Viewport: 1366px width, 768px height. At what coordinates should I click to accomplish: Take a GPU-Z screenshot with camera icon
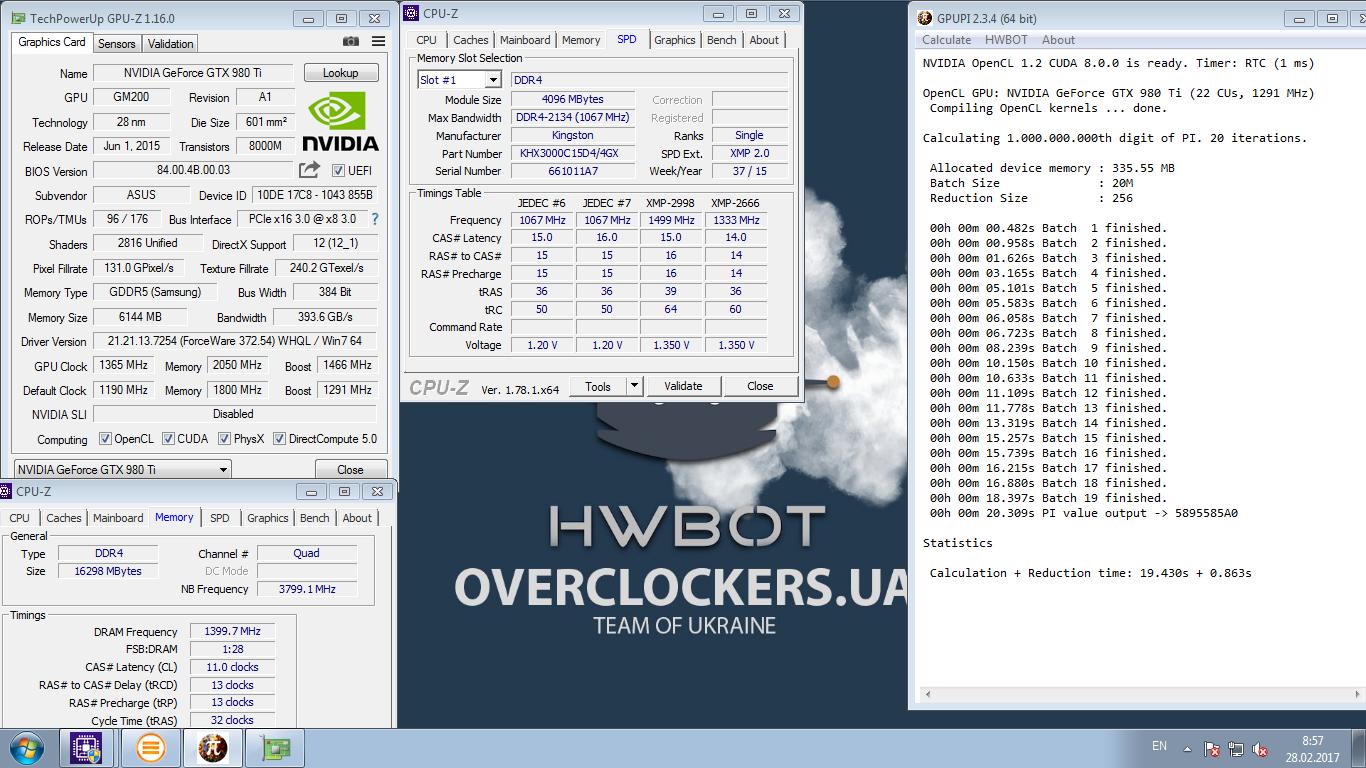350,42
